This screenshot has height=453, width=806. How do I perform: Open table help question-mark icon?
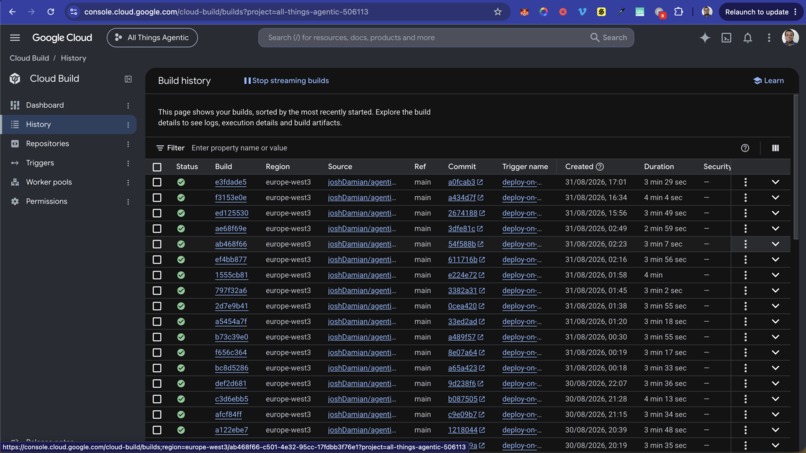coord(745,148)
